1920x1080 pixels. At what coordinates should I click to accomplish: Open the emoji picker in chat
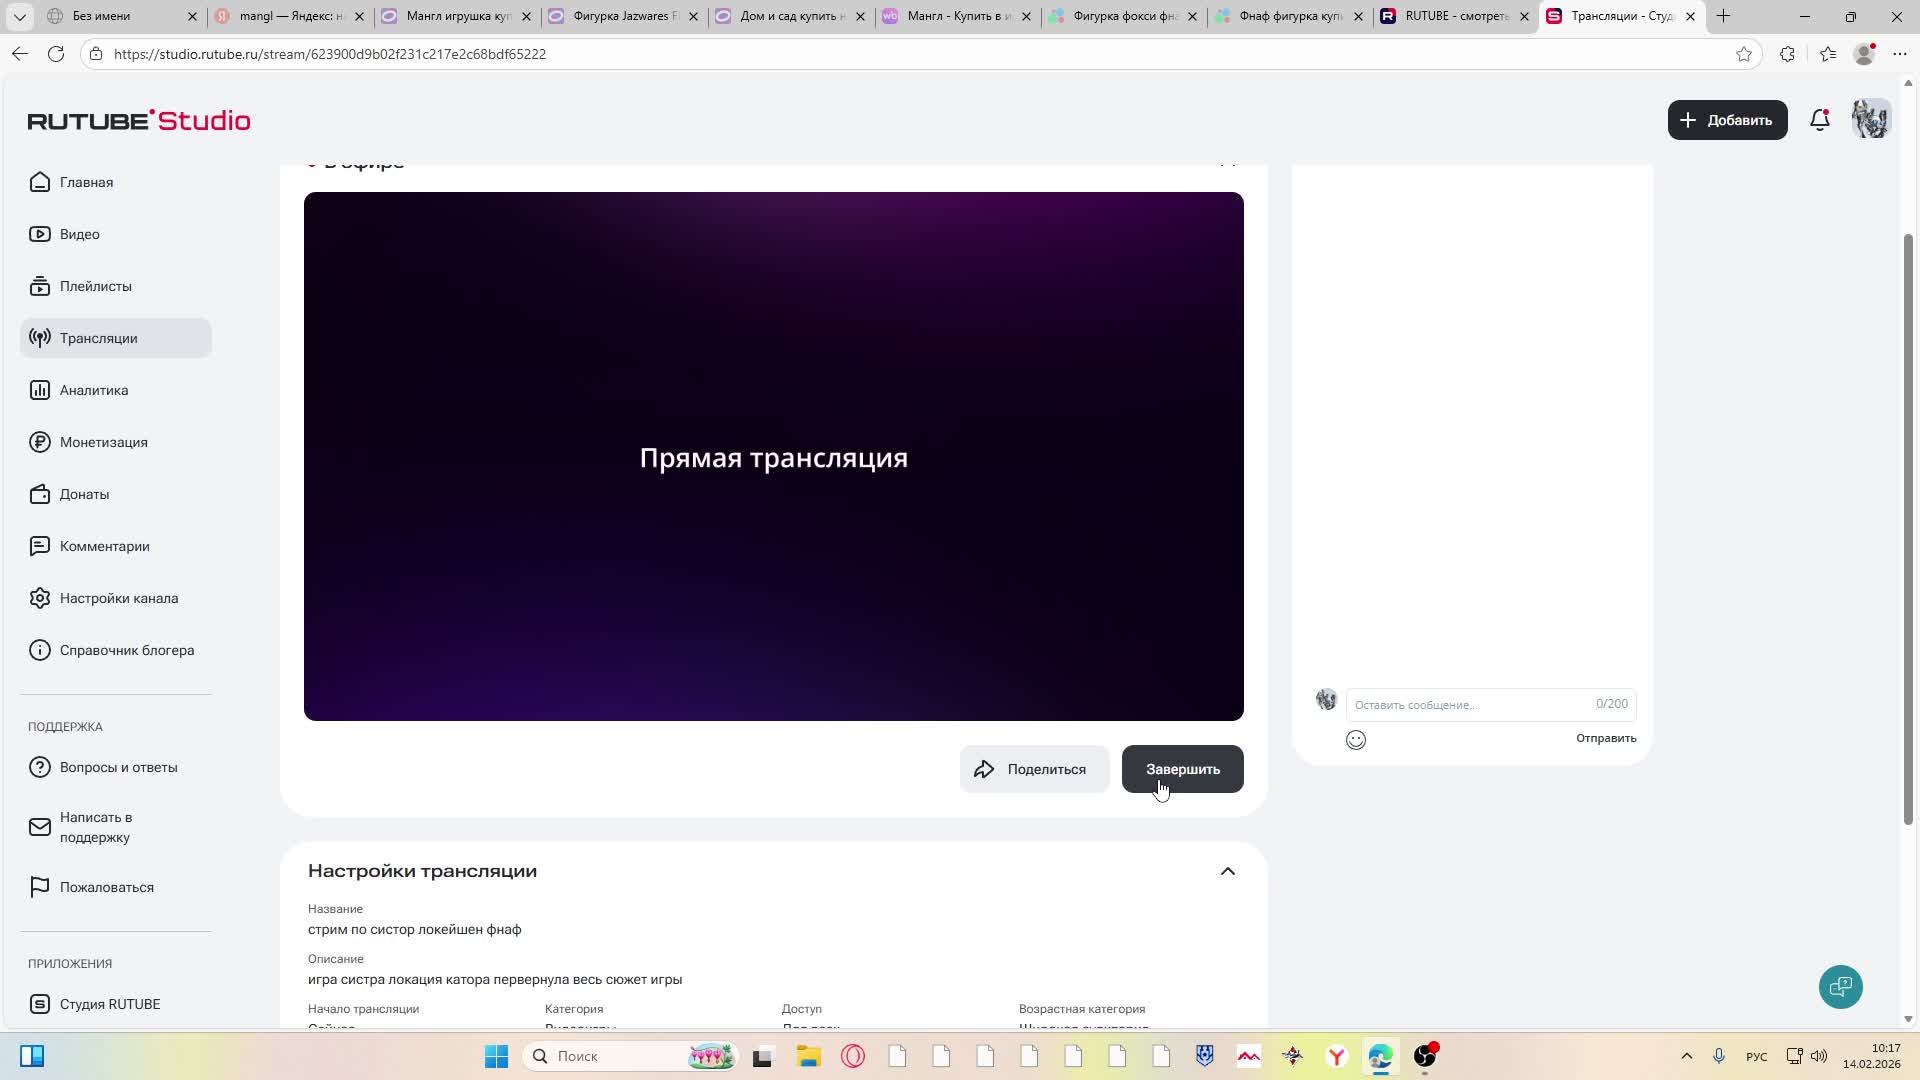[x=1356, y=740]
